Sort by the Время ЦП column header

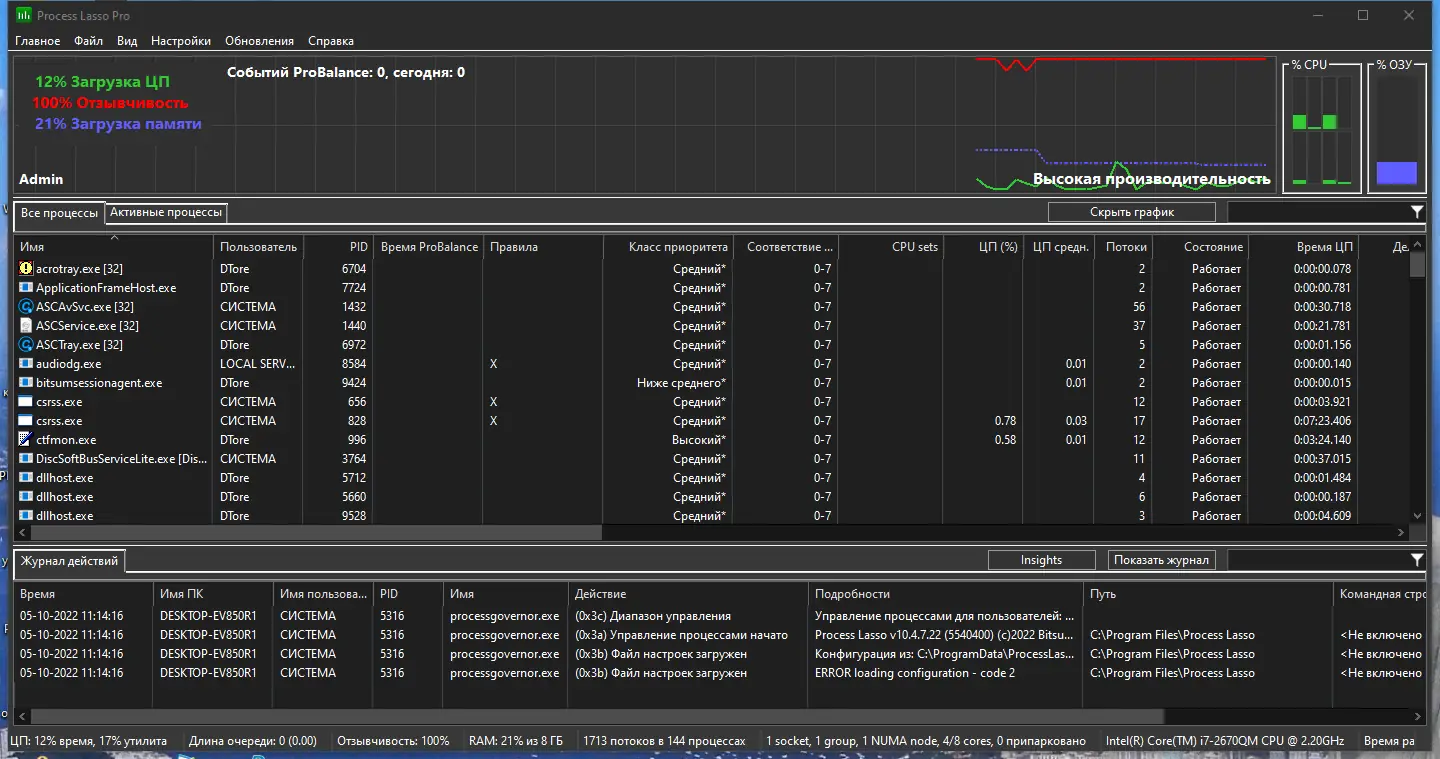click(x=1303, y=247)
